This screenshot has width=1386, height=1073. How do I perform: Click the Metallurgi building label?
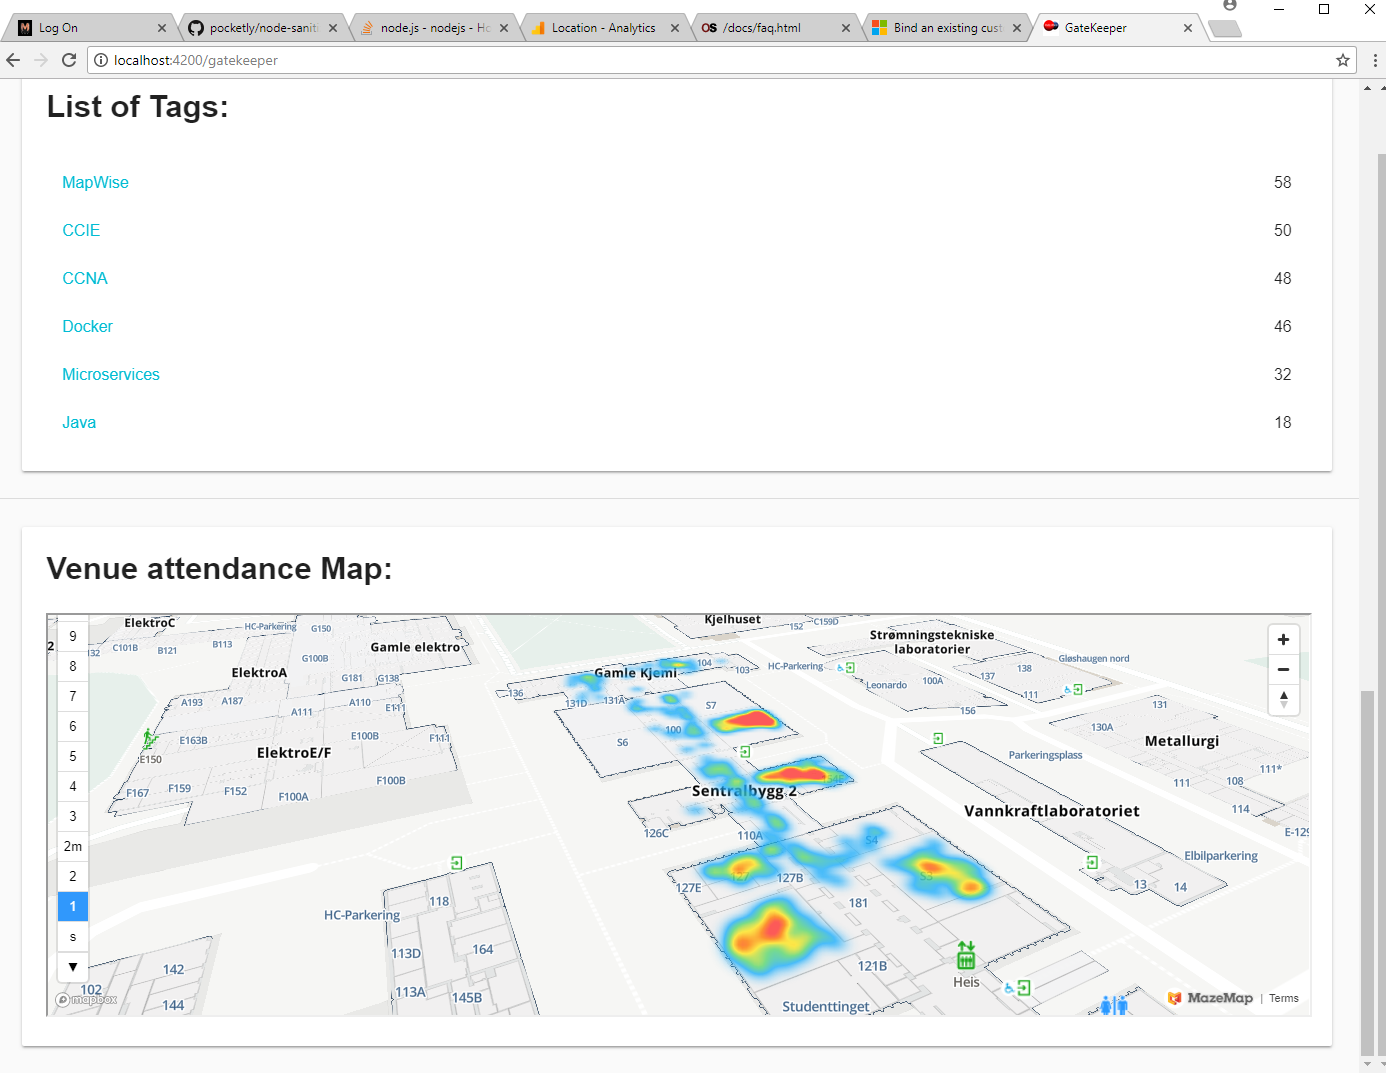[x=1182, y=741]
